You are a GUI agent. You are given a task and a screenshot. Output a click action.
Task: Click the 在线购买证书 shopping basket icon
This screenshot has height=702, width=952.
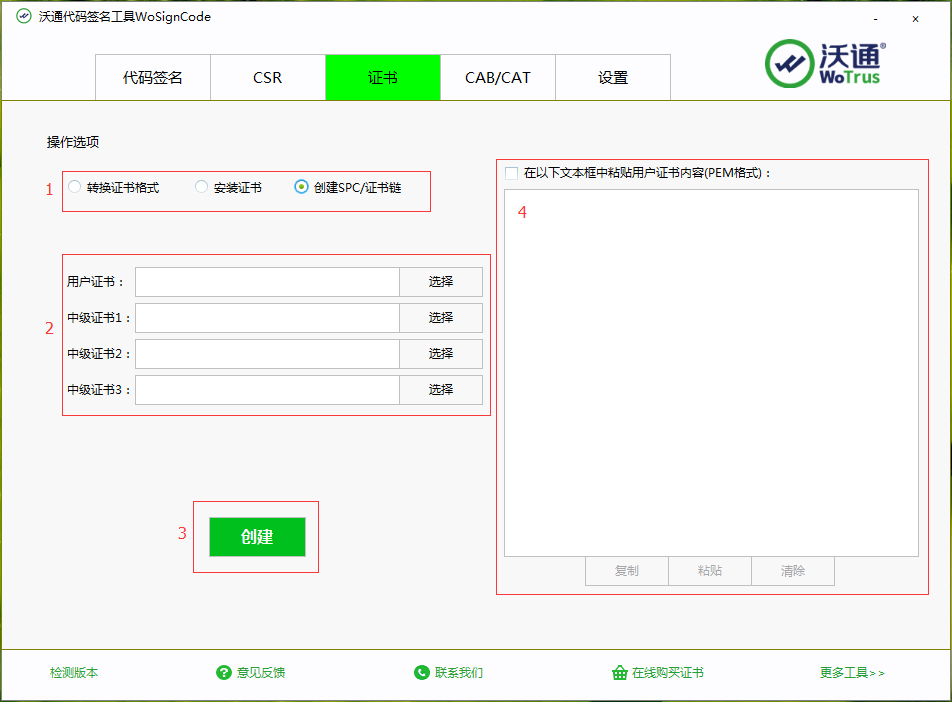[x=619, y=673]
